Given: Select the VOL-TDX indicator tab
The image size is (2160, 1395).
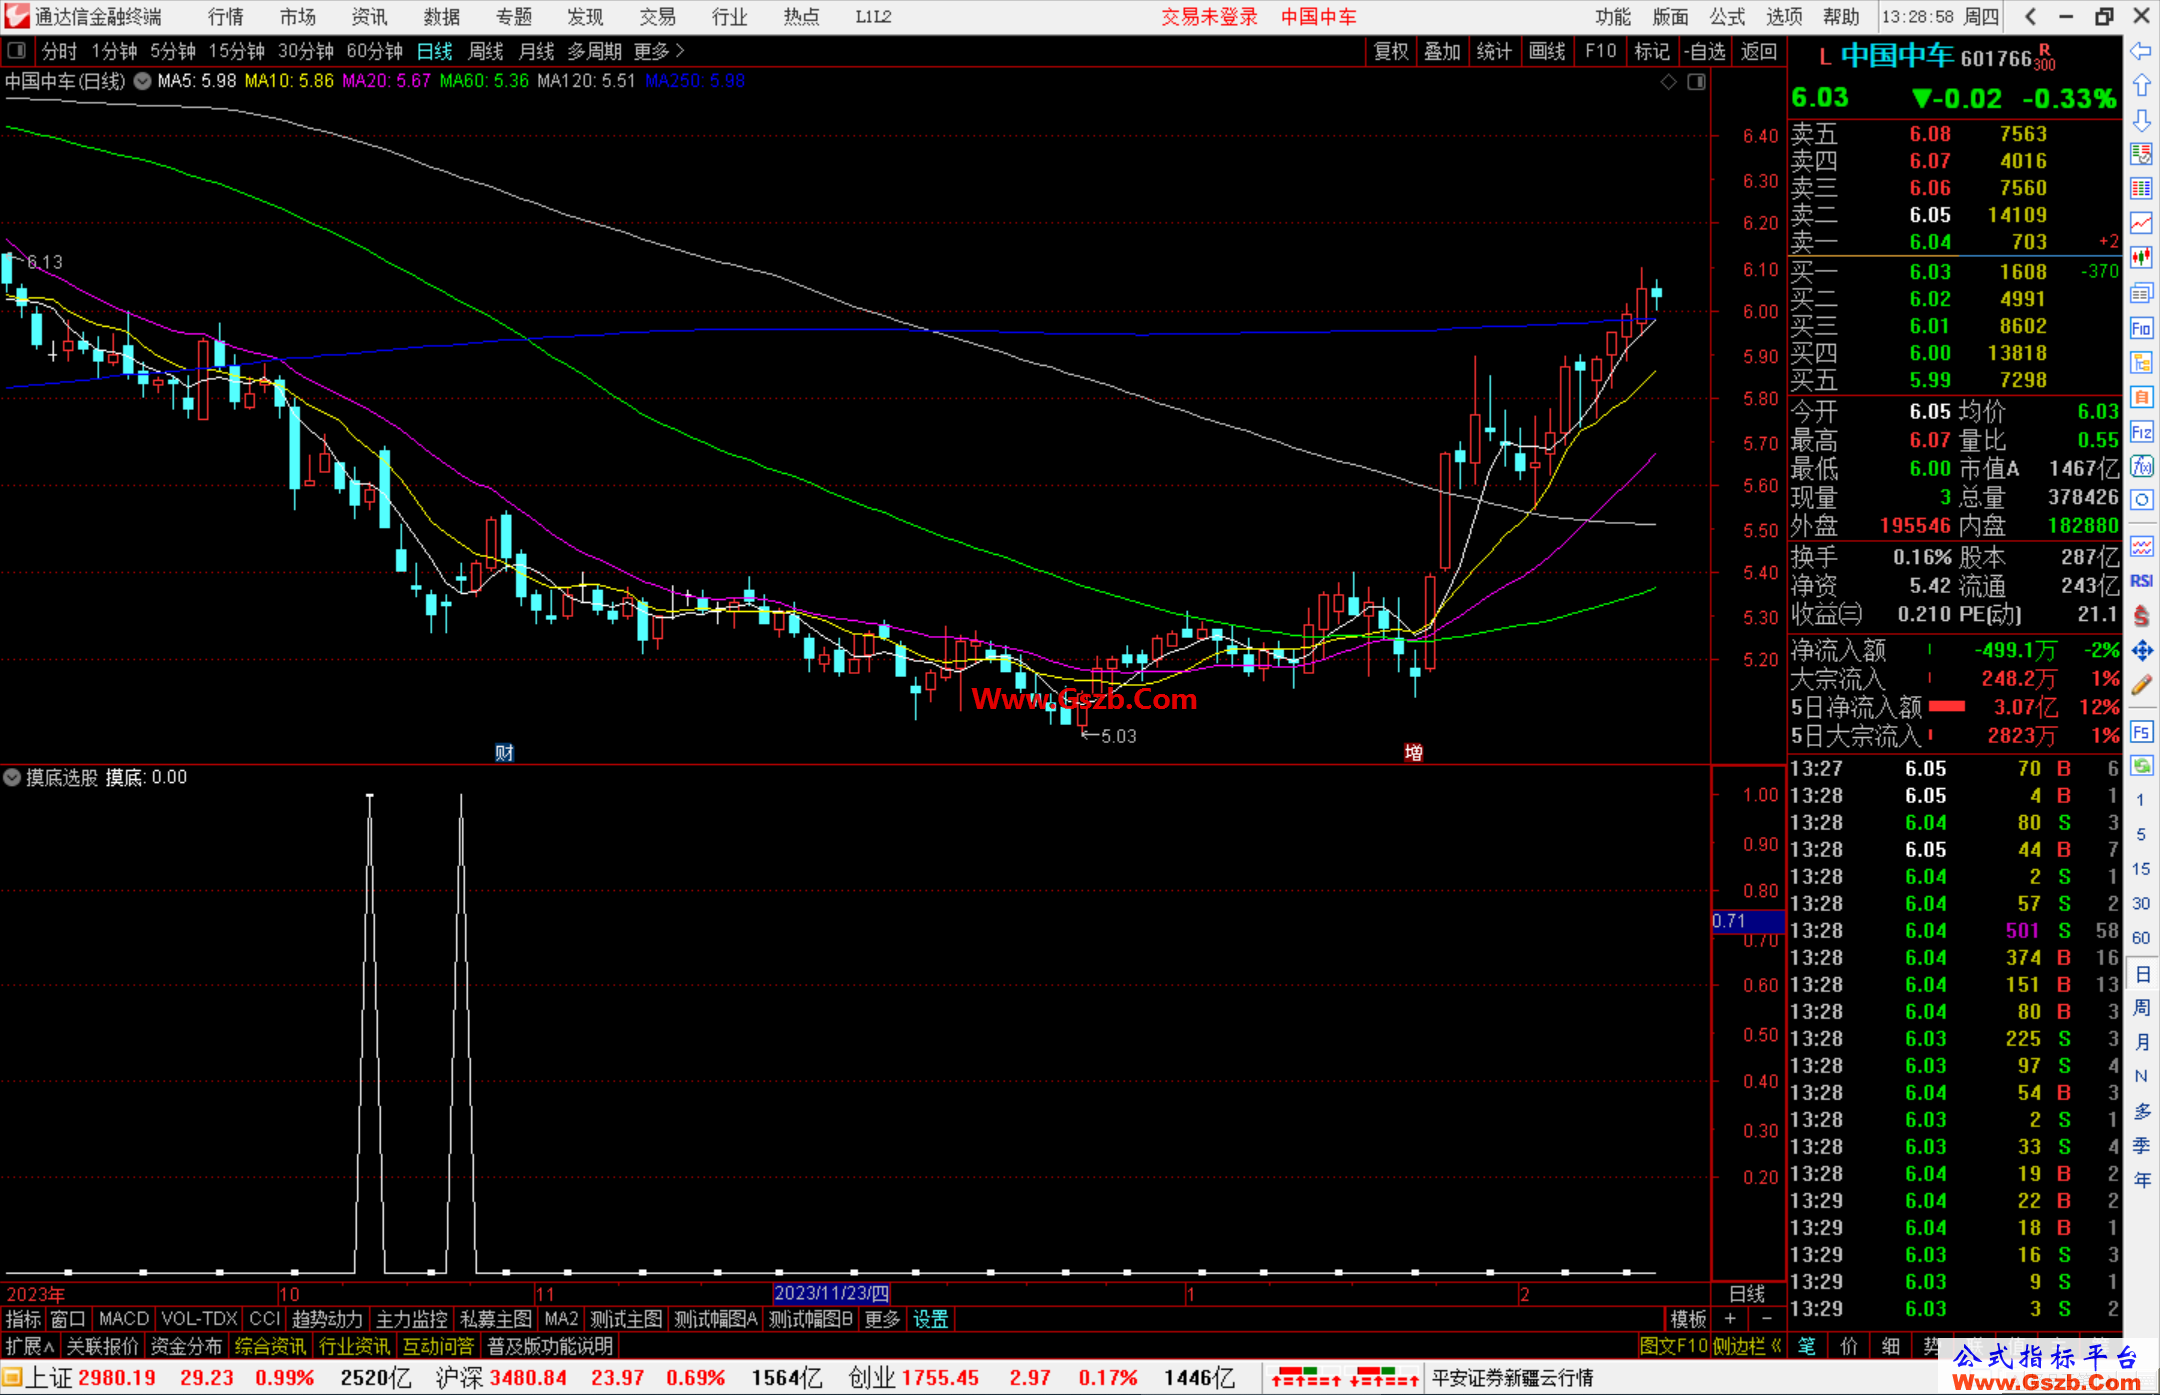Looking at the screenshot, I should [x=199, y=1319].
